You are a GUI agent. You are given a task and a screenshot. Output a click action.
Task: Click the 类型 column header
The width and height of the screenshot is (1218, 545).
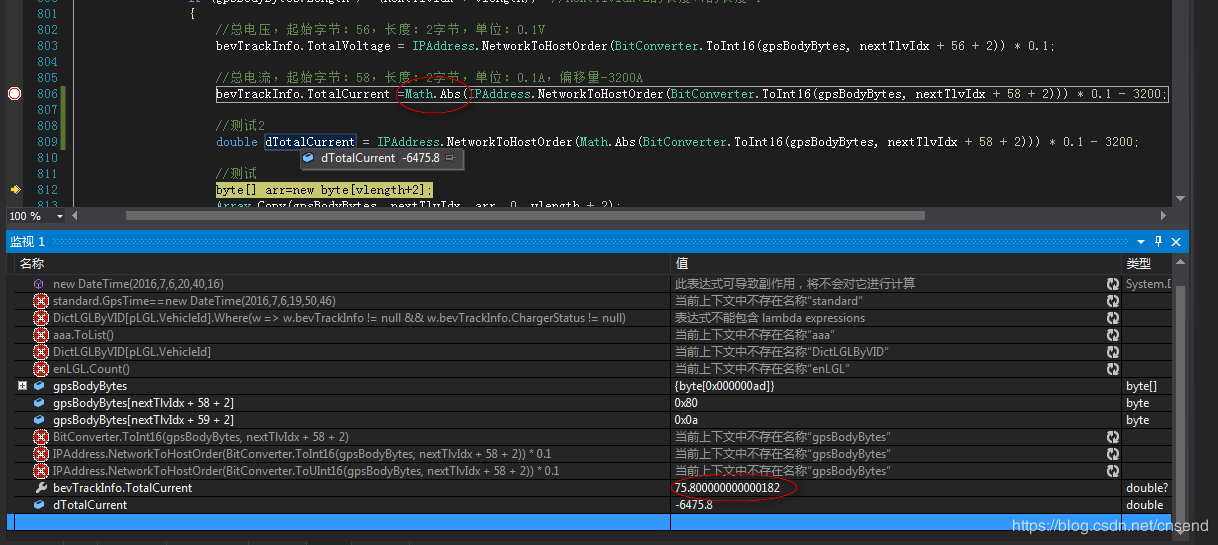(x=1146, y=264)
